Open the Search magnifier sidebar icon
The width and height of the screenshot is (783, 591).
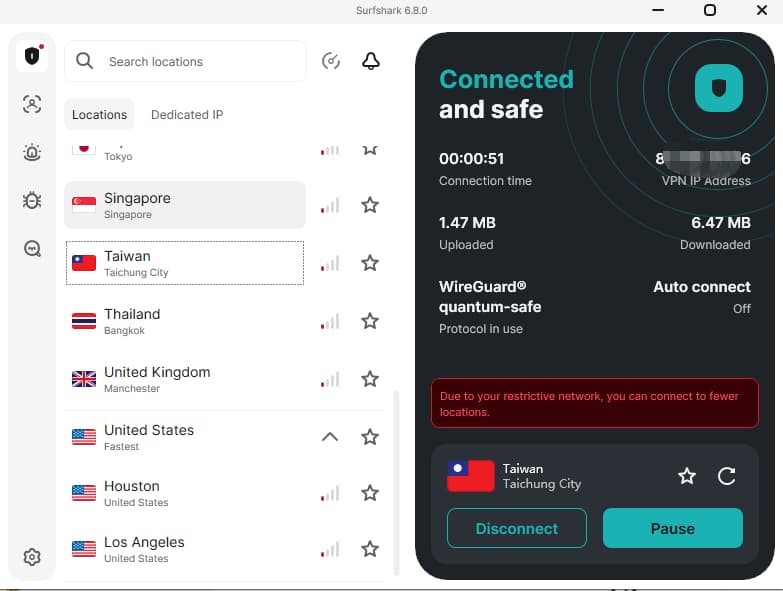coord(32,248)
